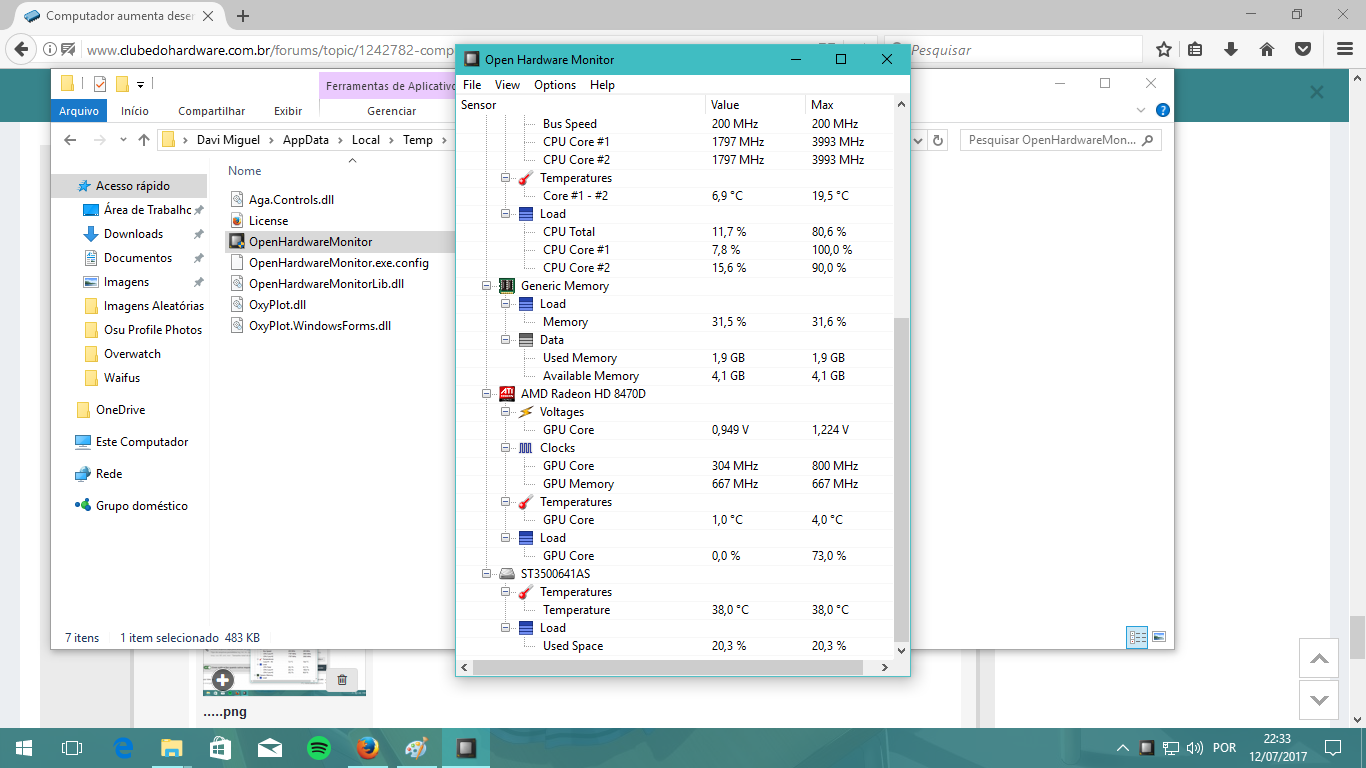This screenshot has height=768, width=1366.
Task: Bookmark this page with the star icon
Action: [x=1164, y=49]
